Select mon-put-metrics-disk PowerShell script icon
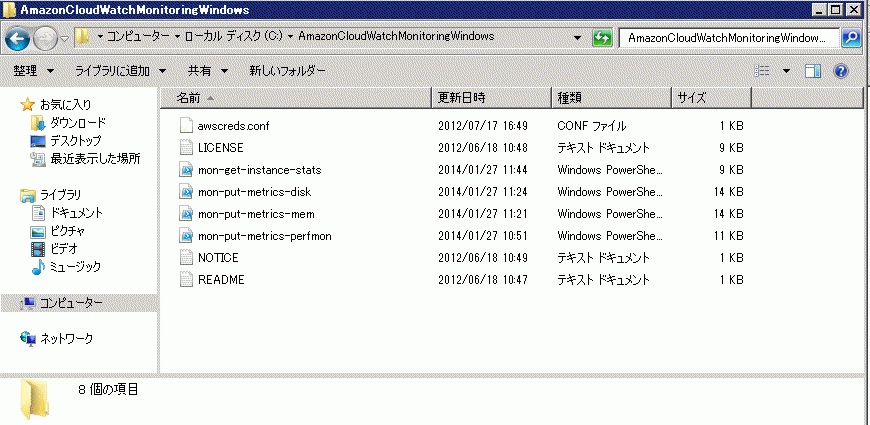This screenshot has width=870, height=425. click(x=186, y=192)
